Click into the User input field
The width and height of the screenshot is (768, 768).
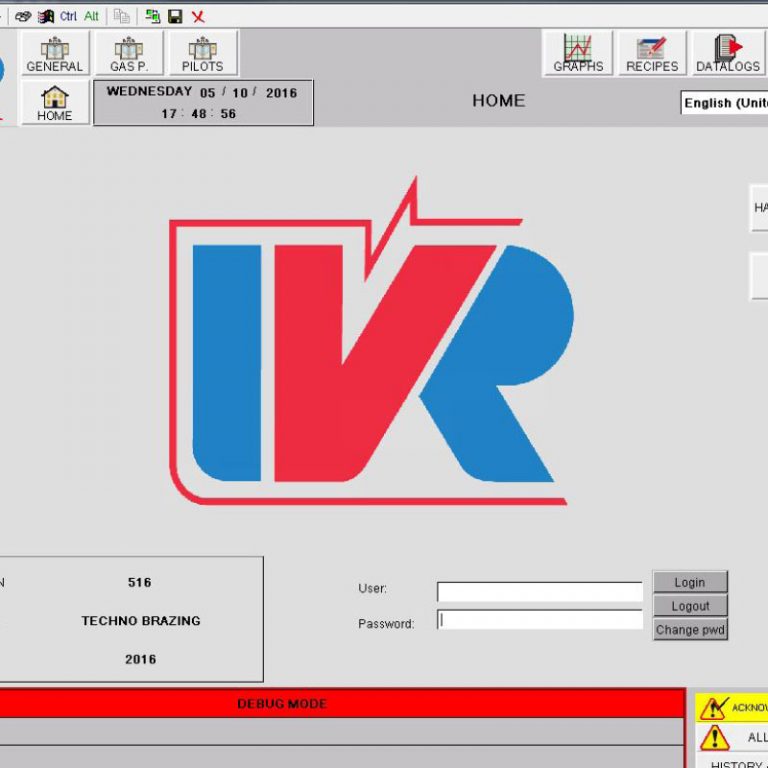[x=540, y=592]
